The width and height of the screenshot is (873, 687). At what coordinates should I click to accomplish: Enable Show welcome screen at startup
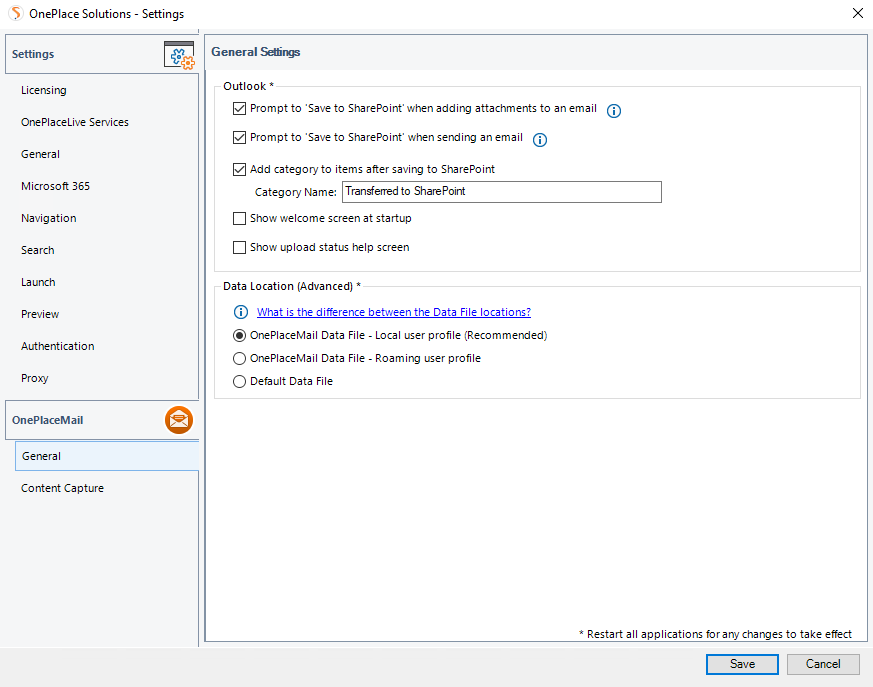tap(239, 218)
